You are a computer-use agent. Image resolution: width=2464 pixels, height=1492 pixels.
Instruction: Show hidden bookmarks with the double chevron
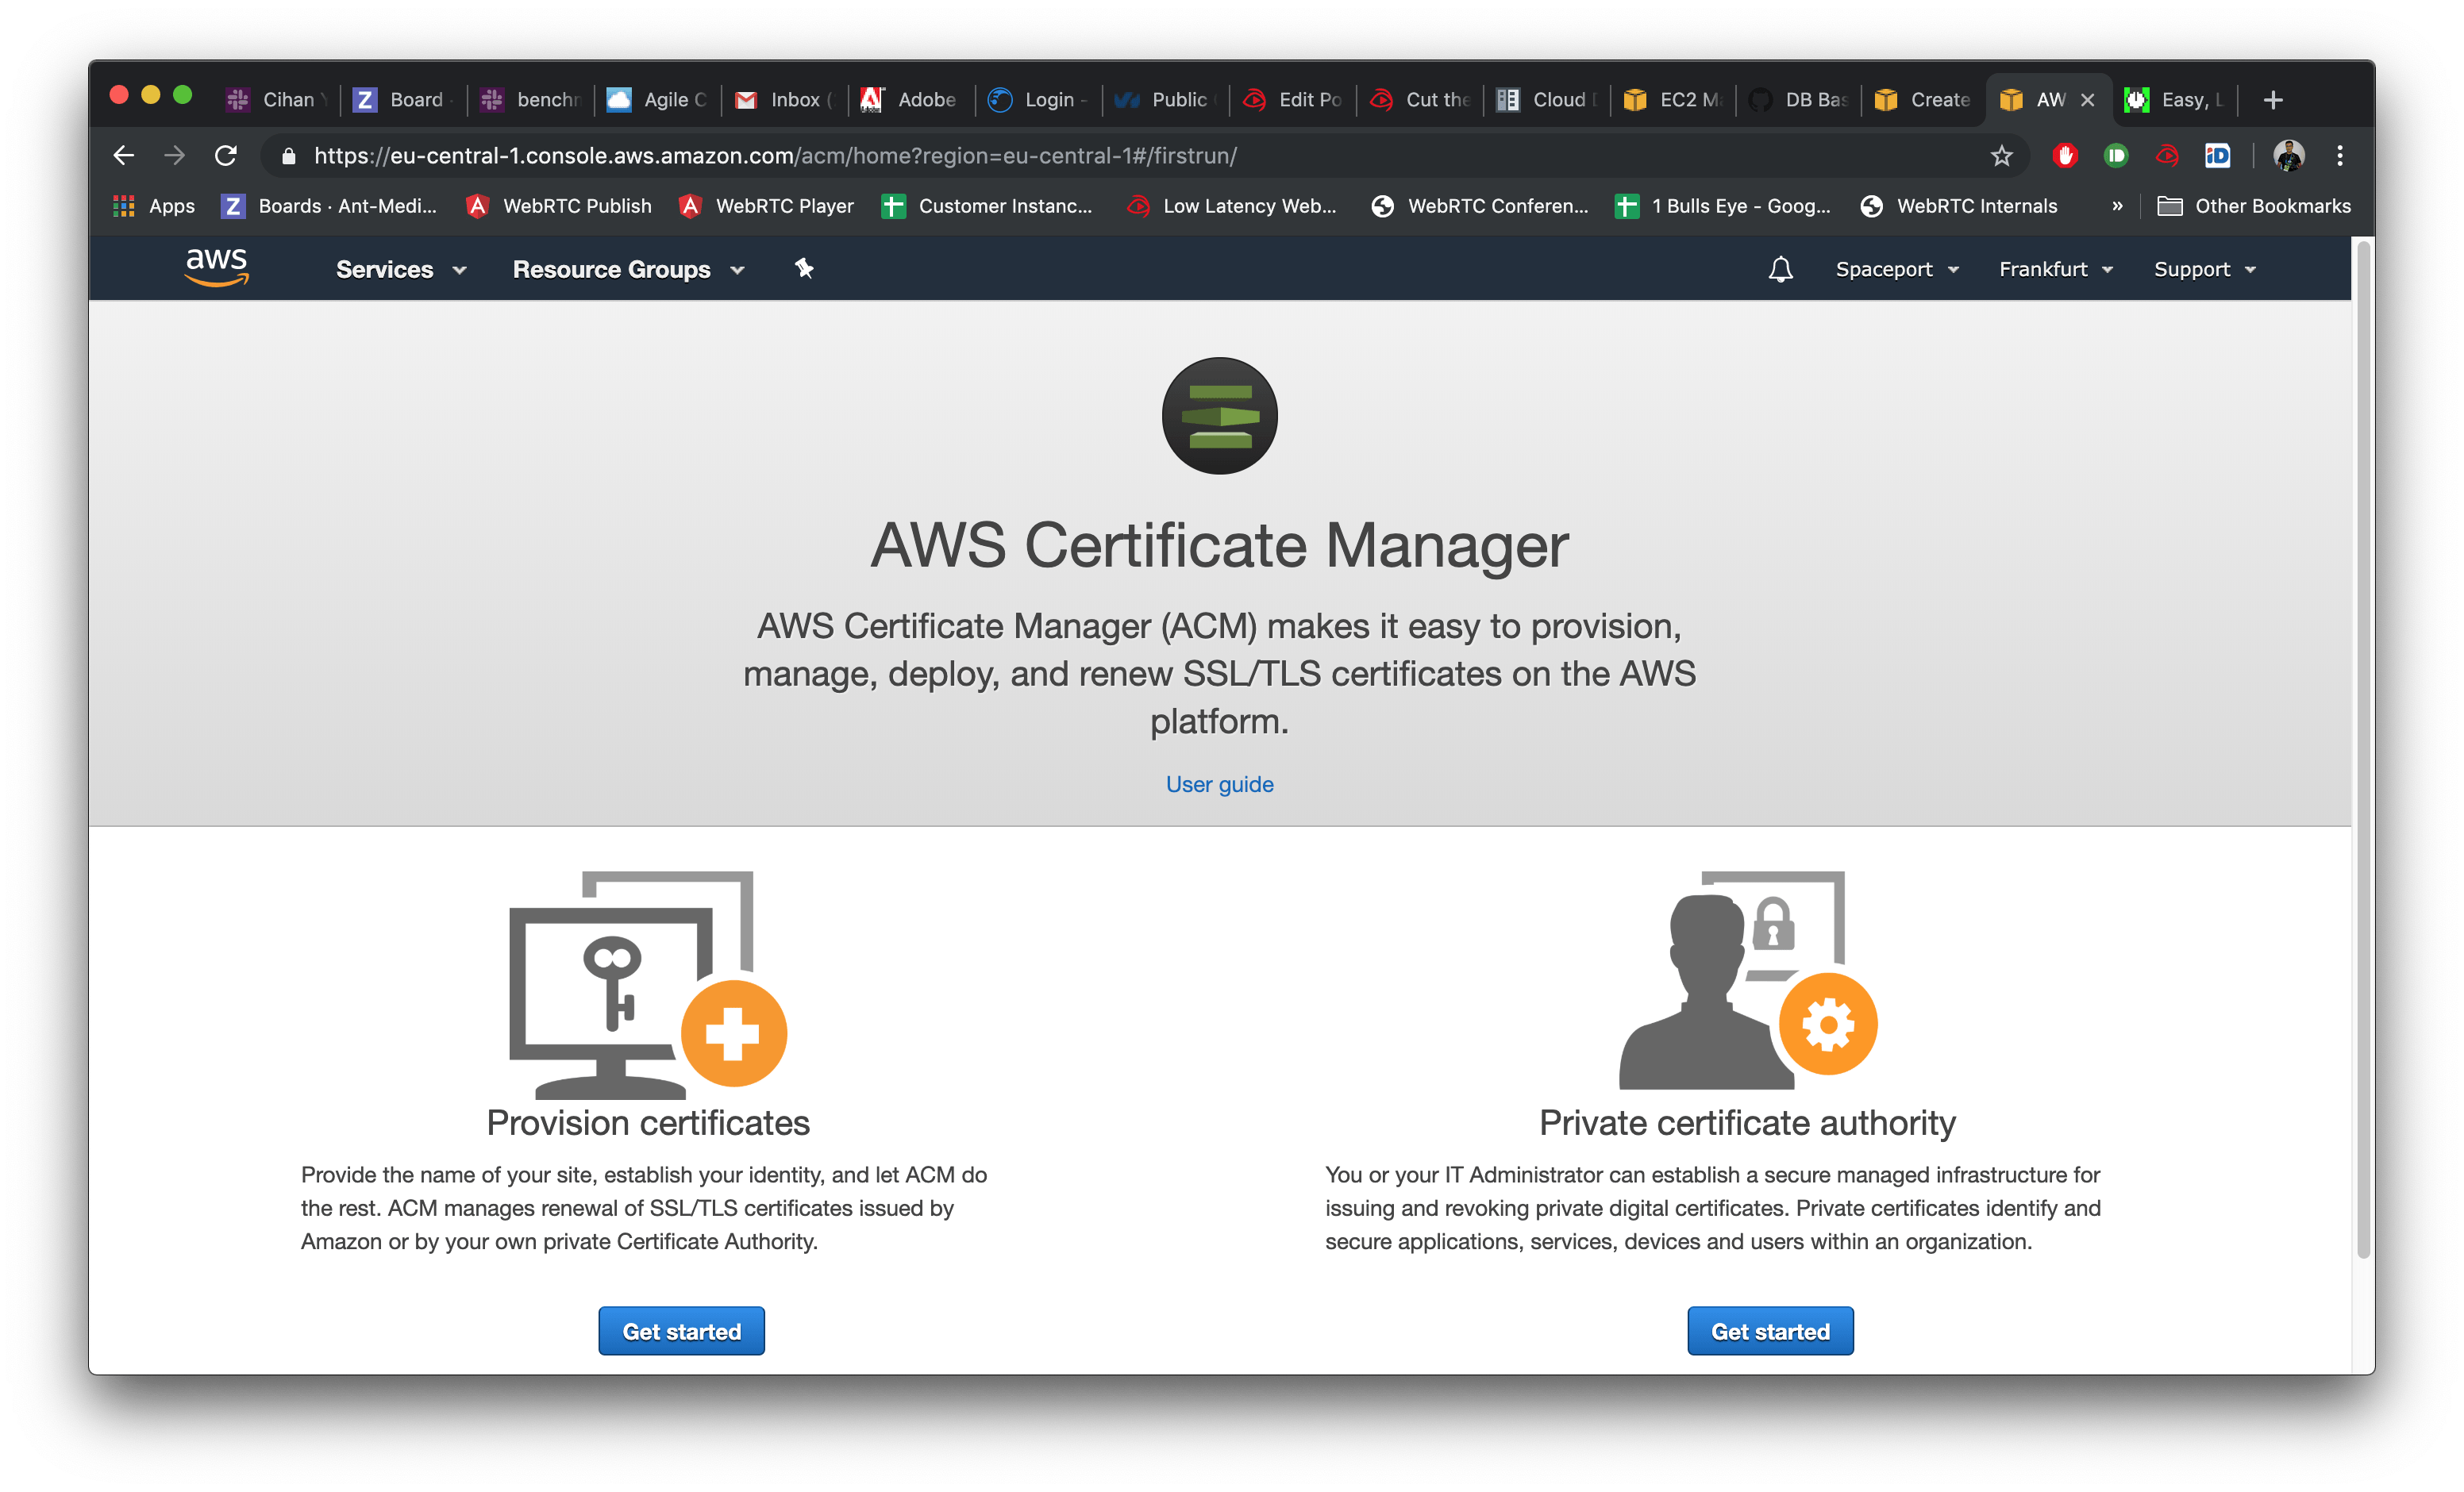coord(2117,206)
